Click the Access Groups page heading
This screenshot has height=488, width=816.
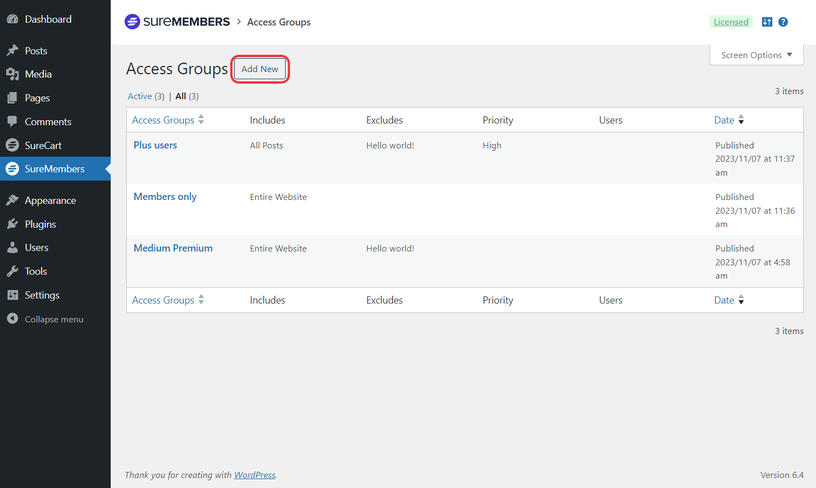pos(177,69)
